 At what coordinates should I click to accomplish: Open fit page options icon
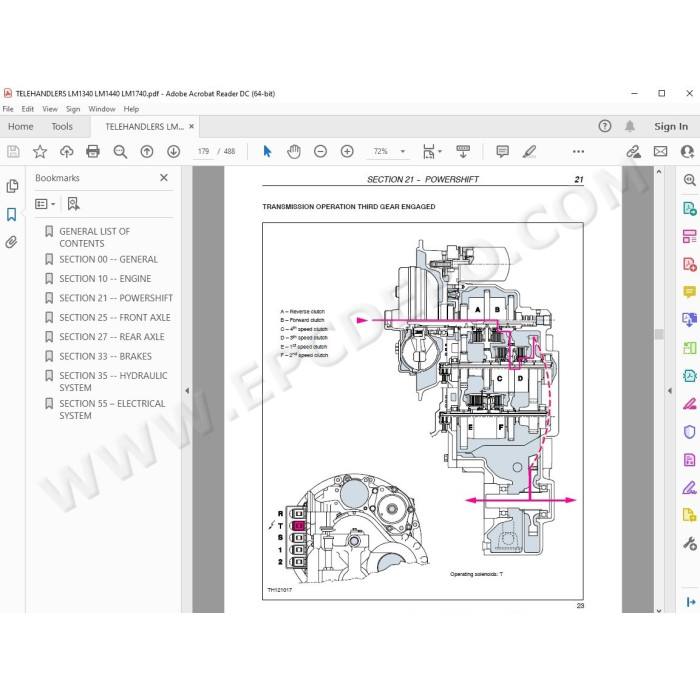[x=429, y=152]
